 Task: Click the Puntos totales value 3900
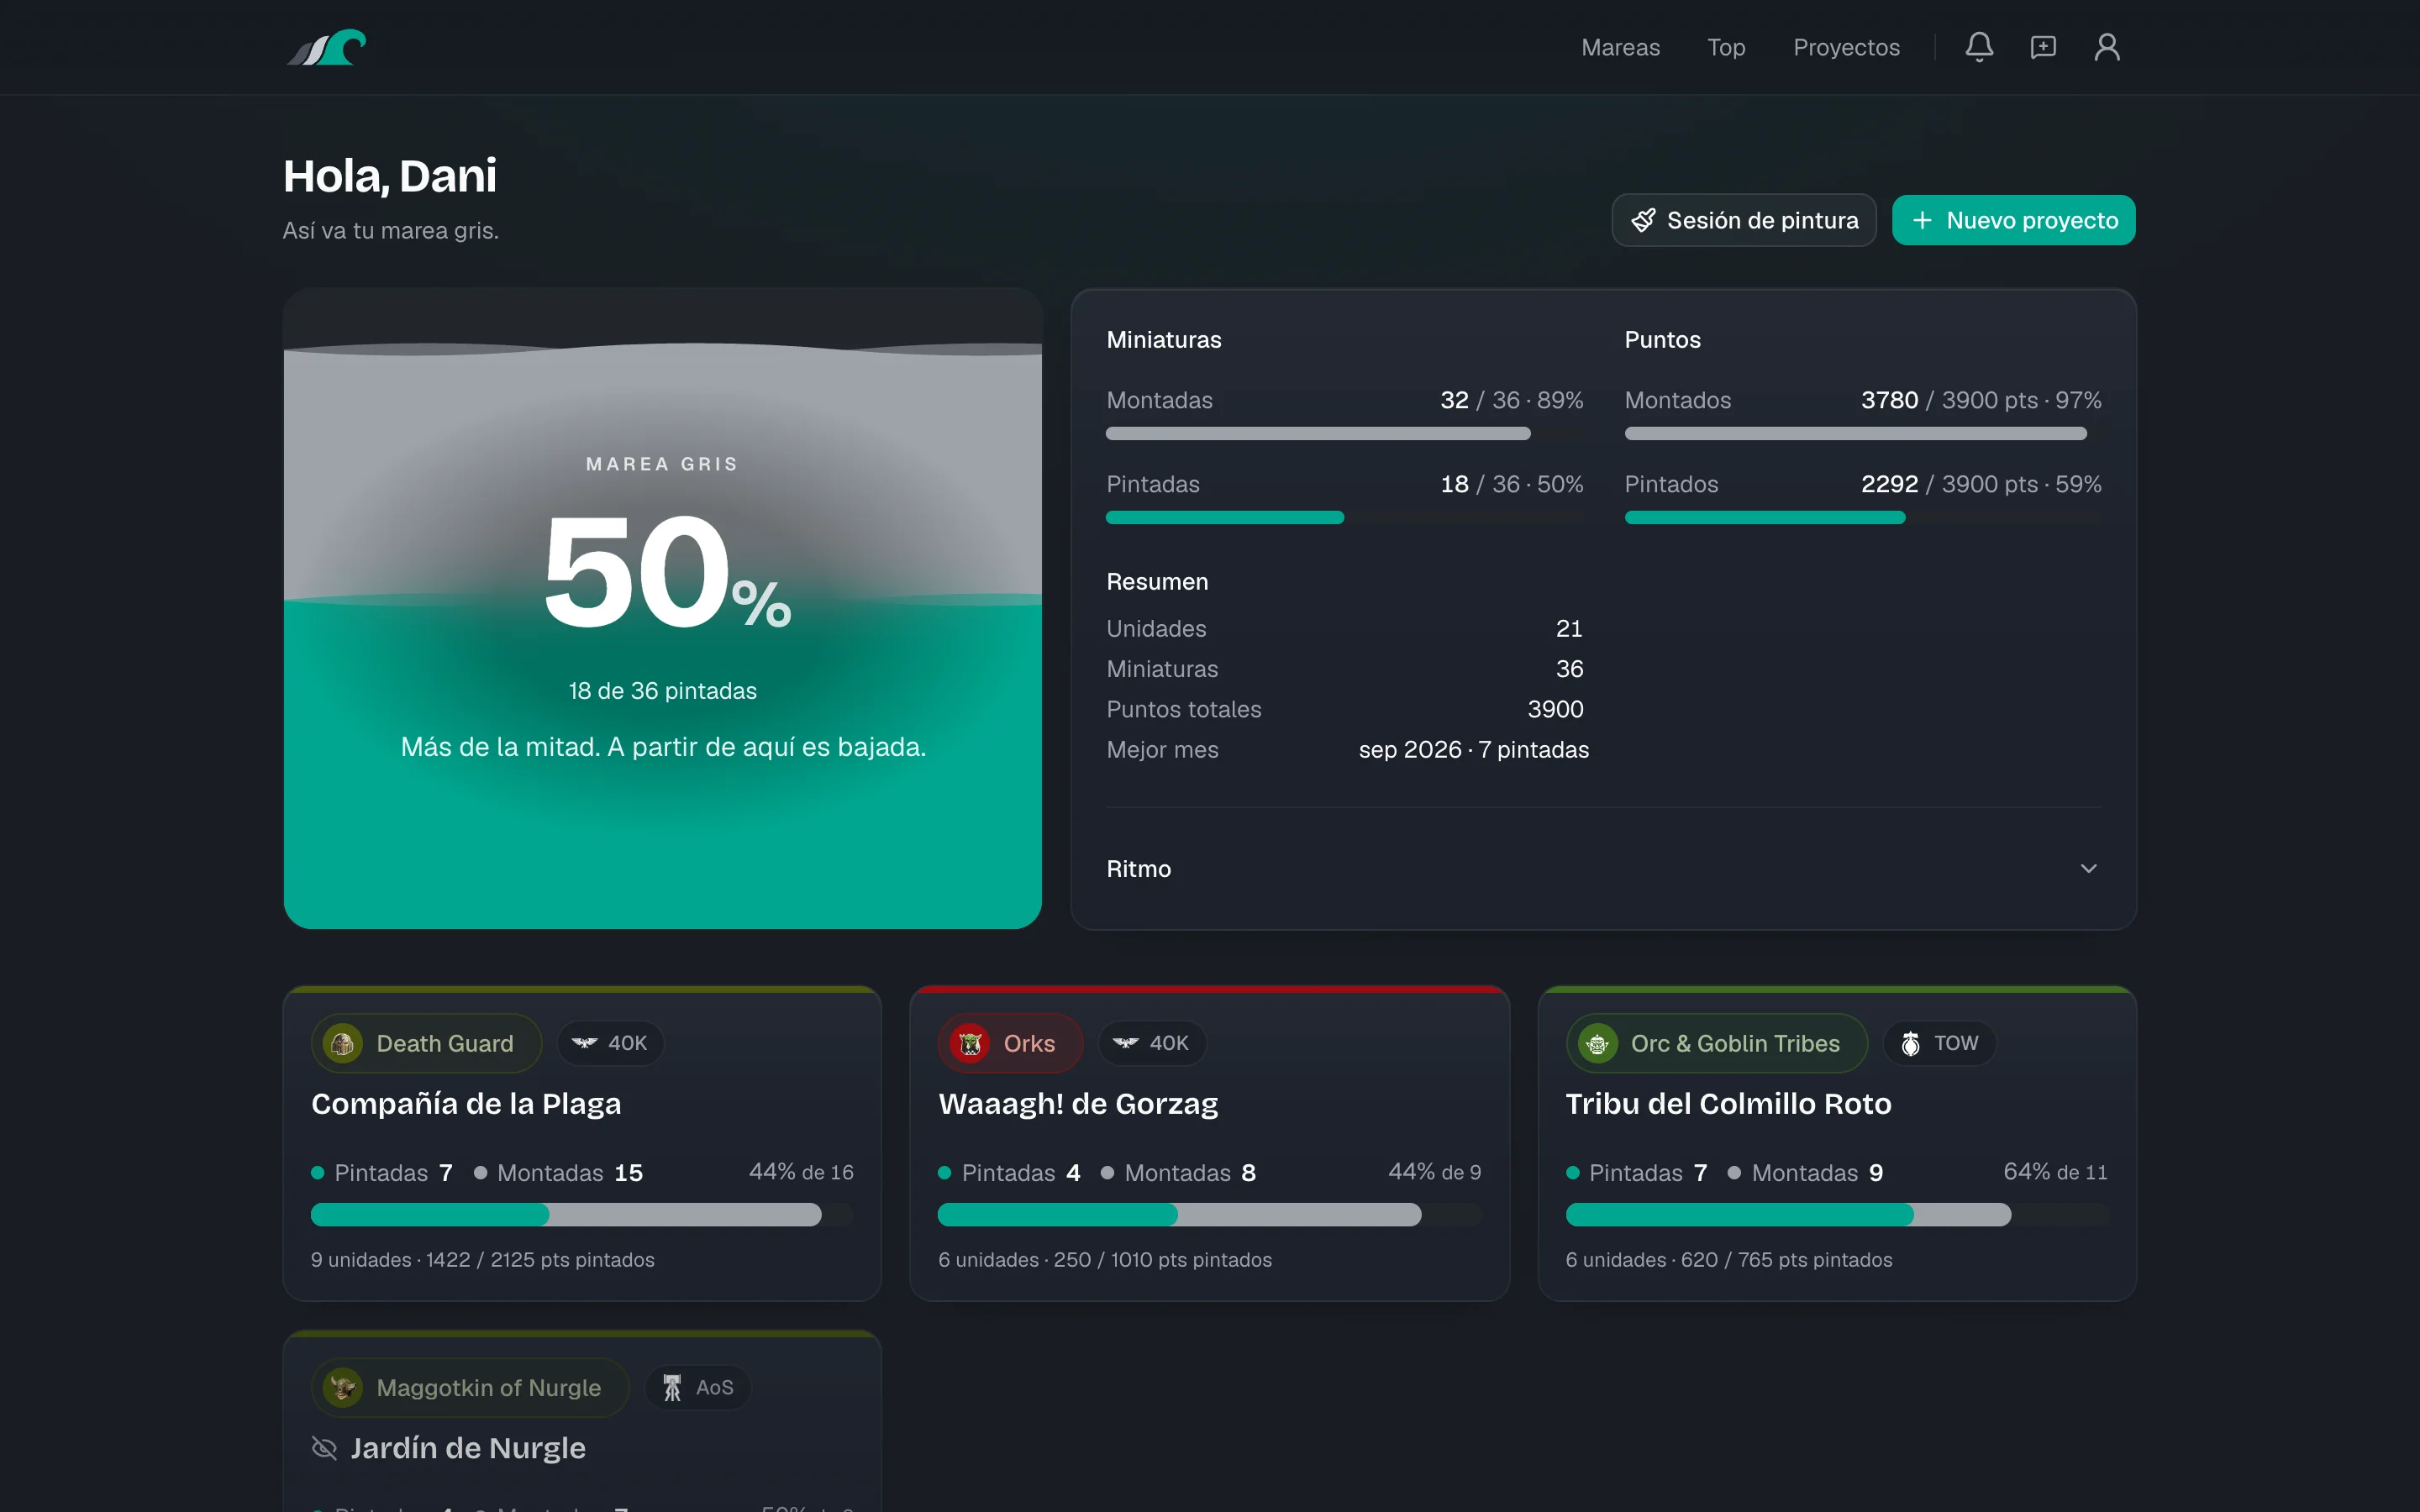click(1555, 709)
